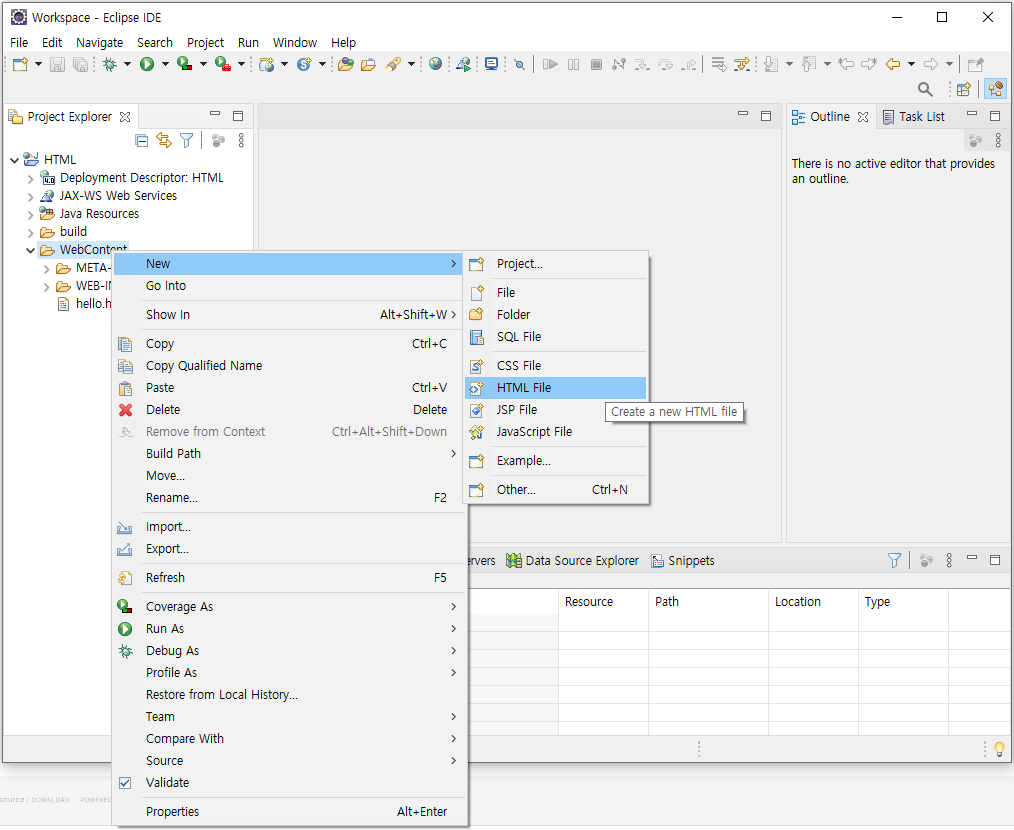This screenshot has height=830, width=1014.
Task: Click the Back navigation yellow arrow
Action: (x=893, y=63)
